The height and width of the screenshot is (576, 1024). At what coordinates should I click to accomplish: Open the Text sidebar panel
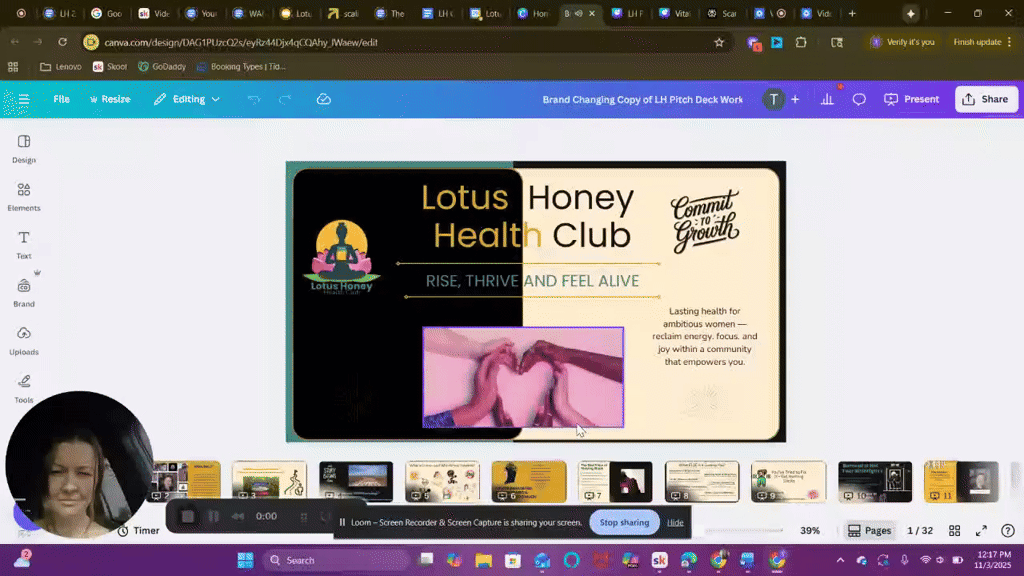click(x=24, y=245)
